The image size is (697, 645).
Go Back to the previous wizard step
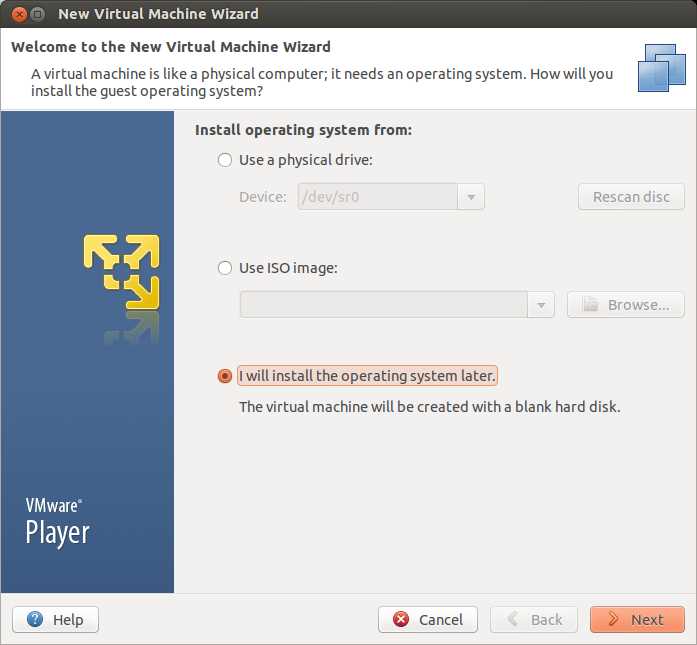[534, 619]
